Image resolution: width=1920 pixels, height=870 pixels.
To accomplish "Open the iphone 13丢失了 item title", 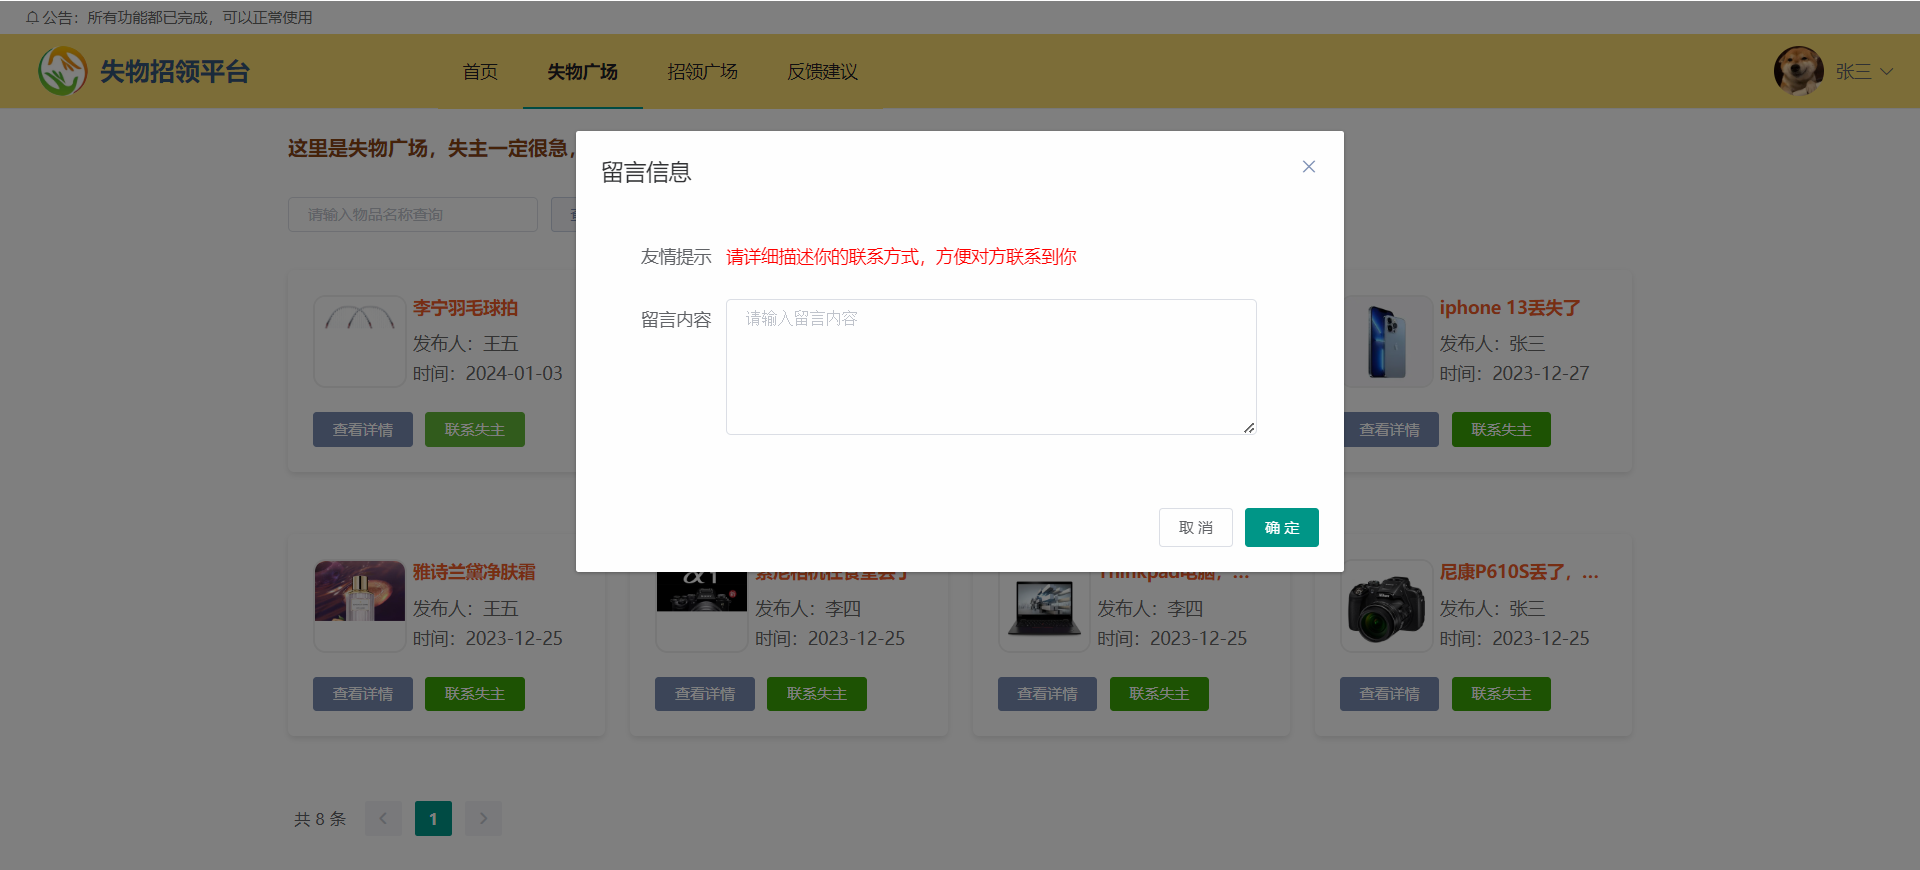I will click(1510, 308).
